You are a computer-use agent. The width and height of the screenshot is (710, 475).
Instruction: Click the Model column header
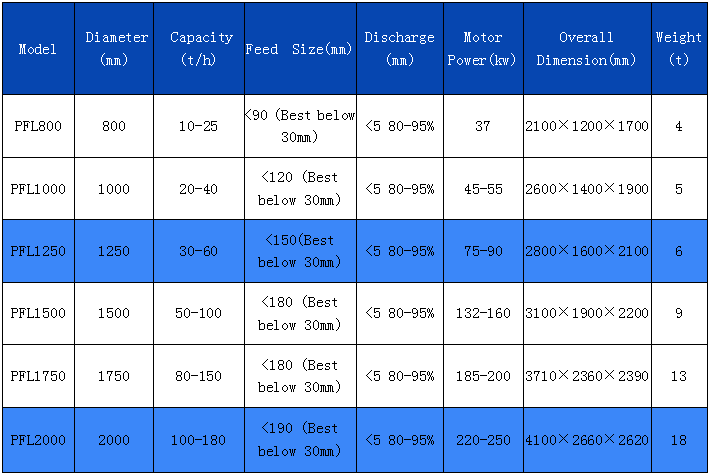(38, 49)
